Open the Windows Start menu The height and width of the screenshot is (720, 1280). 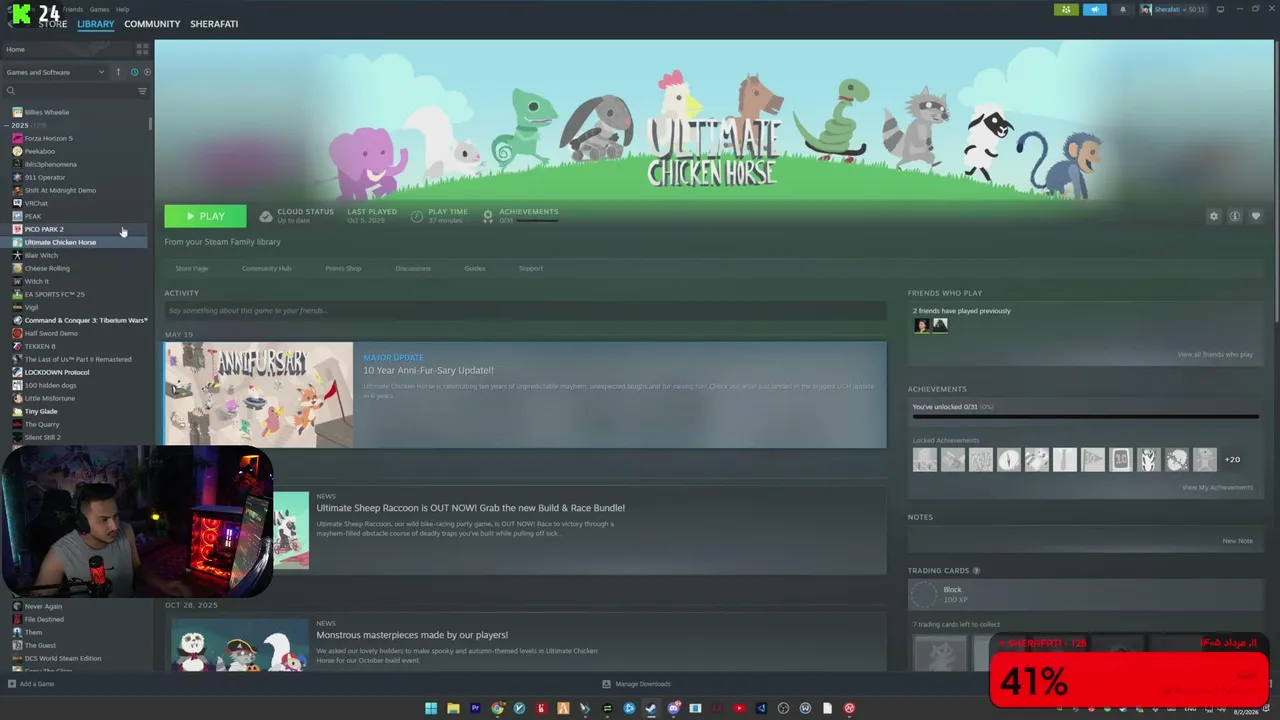431,708
